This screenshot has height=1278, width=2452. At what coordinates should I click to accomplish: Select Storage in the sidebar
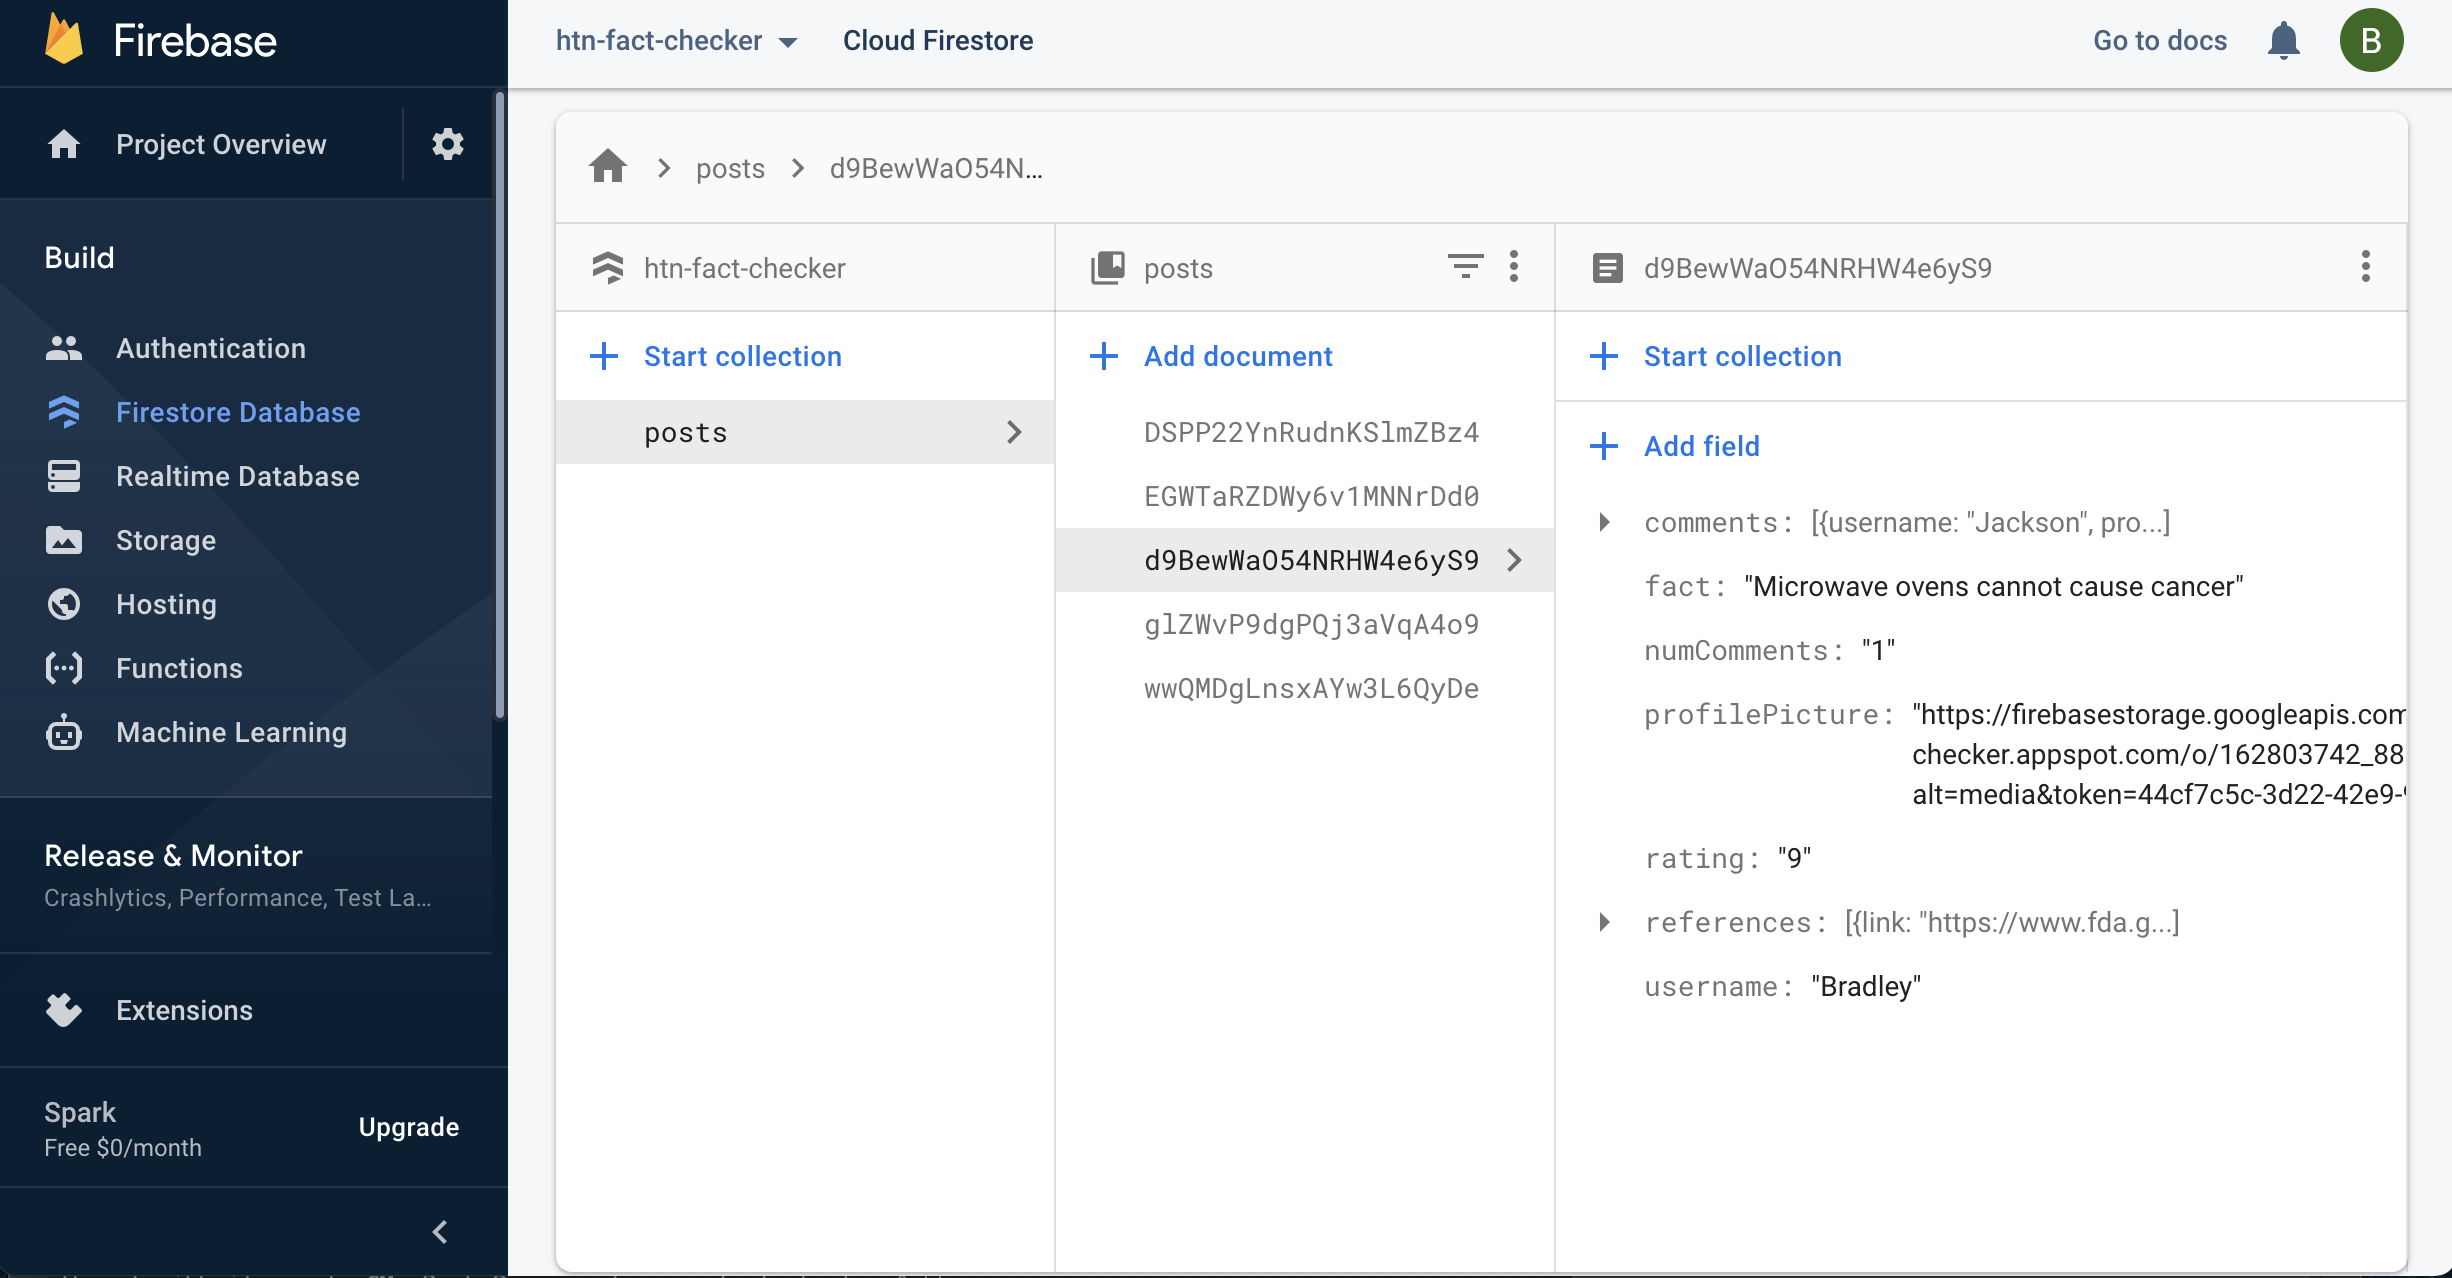165,540
